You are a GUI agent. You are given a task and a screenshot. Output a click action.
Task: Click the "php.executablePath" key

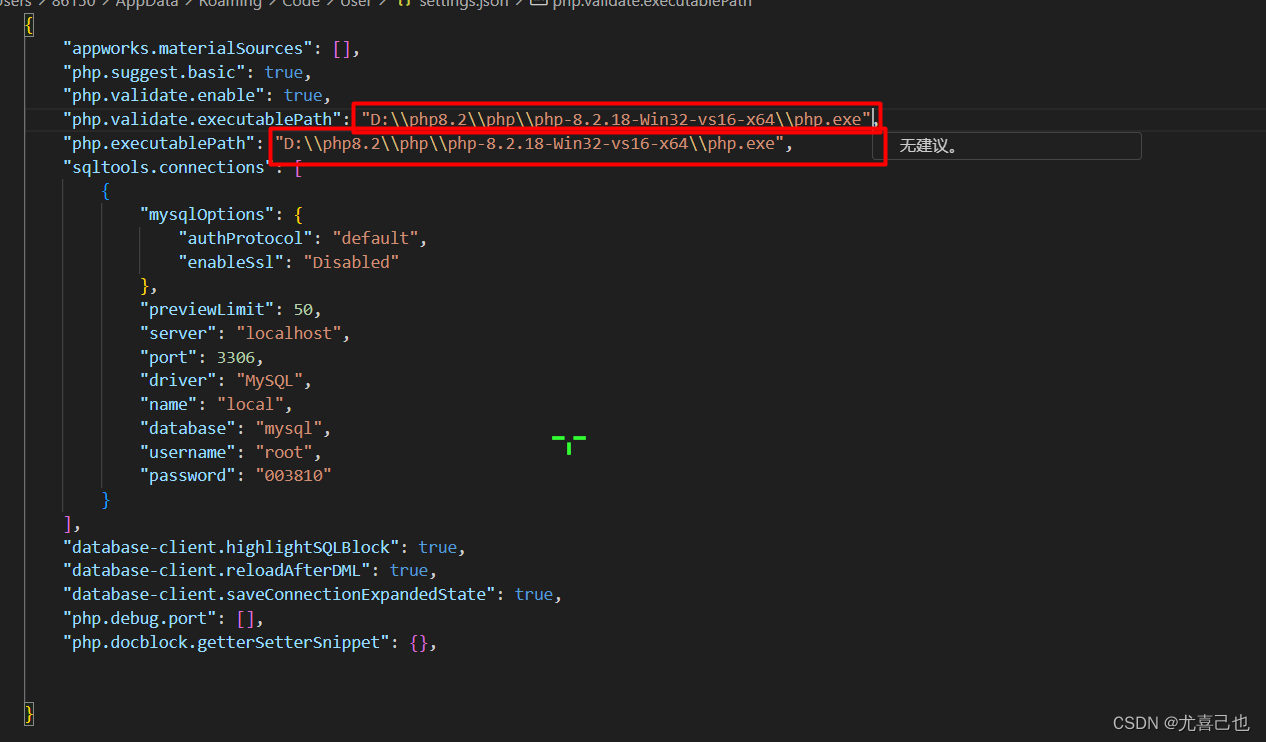[x=159, y=143]
